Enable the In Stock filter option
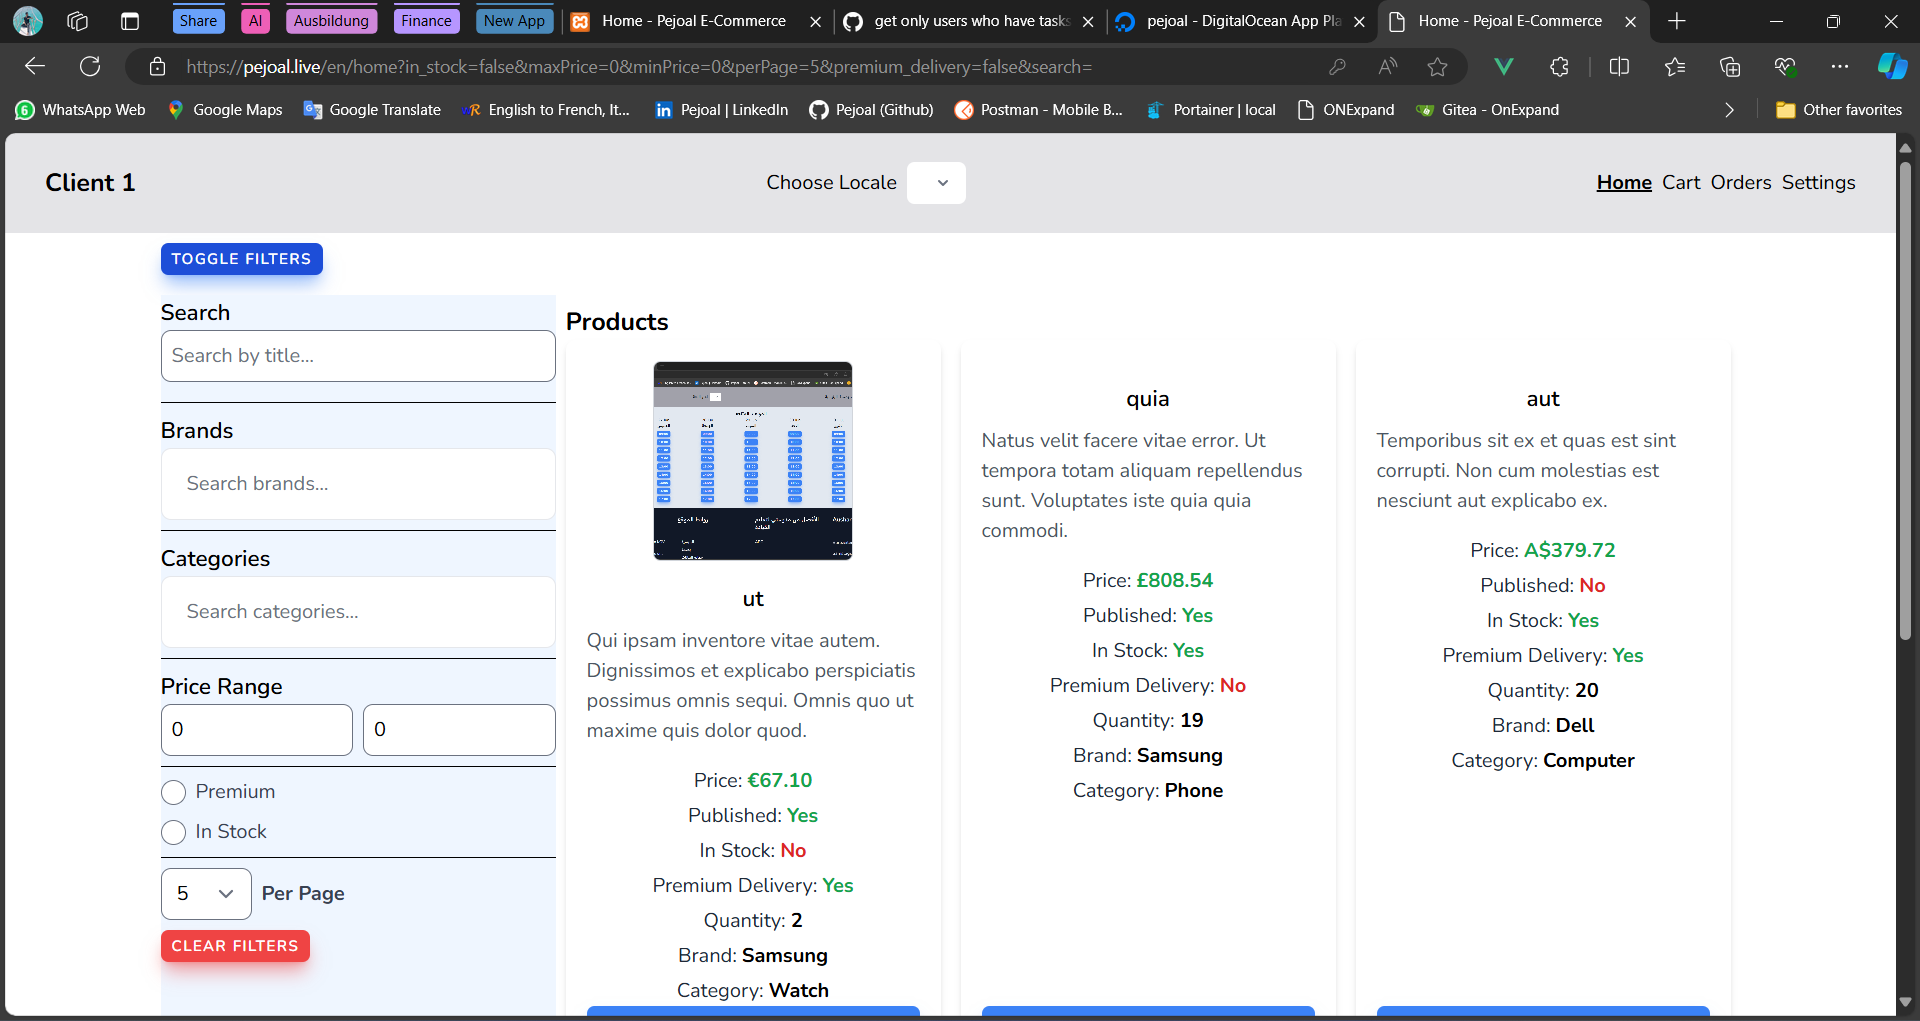This screenshot has width=1920, height=1021. pos(174,832)
